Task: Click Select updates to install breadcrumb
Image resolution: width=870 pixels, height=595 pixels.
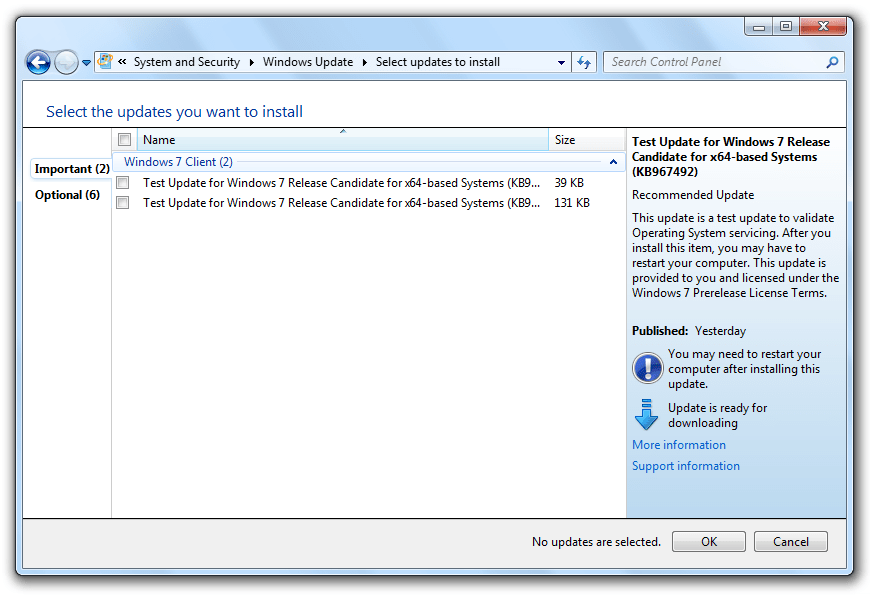Action: (438, 62)
